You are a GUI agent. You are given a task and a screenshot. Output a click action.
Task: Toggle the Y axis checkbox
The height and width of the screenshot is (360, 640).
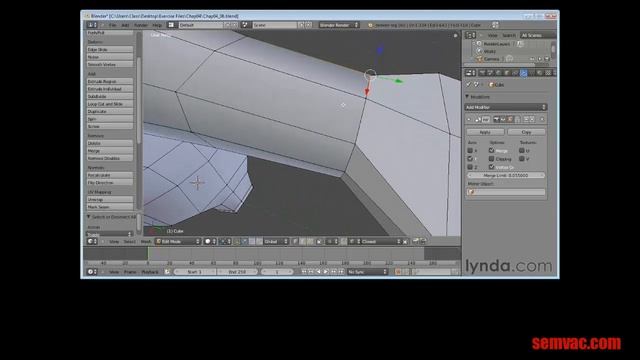pyautogui.click(x=470, y=159)
